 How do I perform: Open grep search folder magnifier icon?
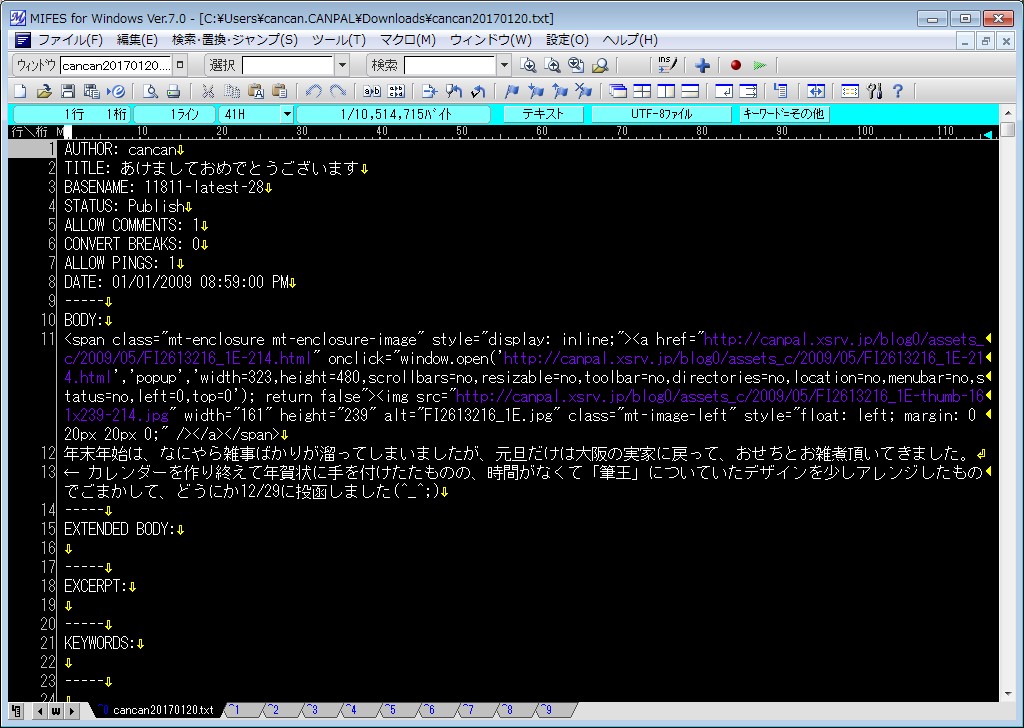coord(600,65)
